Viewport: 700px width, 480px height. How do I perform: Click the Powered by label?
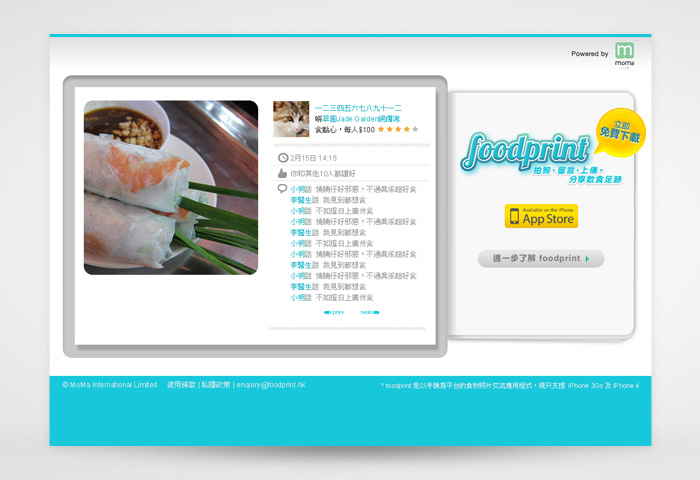pos(590,54)
